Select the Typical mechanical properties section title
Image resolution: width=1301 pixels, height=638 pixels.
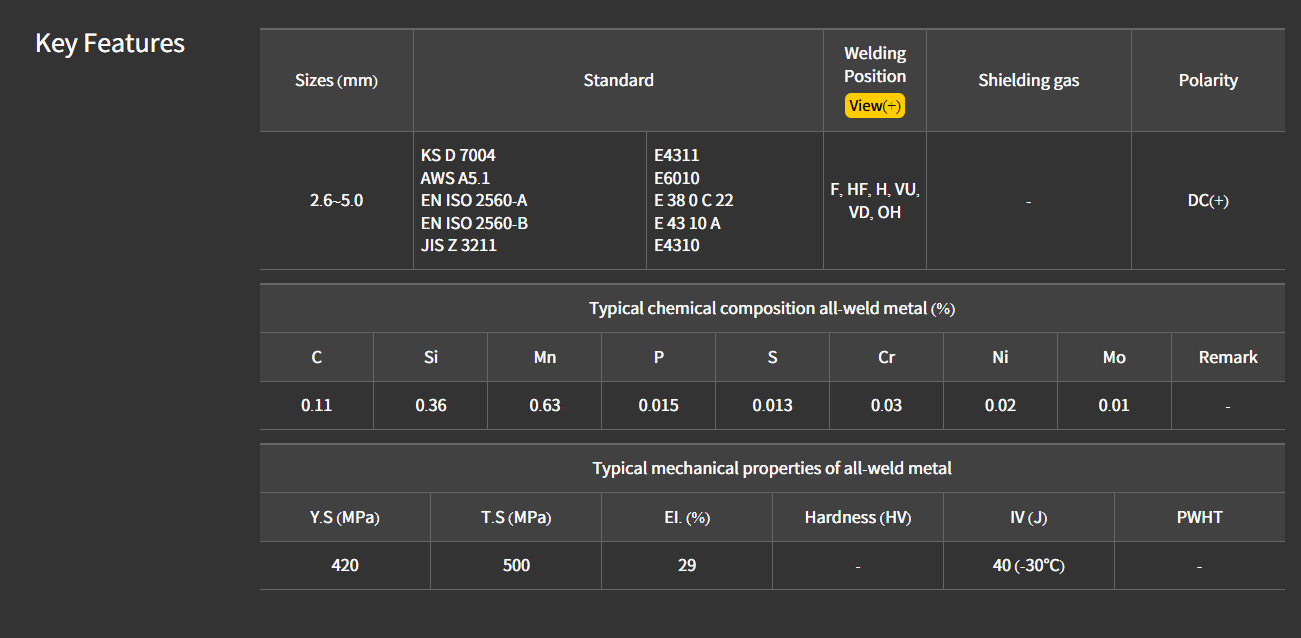click(x=771, y=469)
